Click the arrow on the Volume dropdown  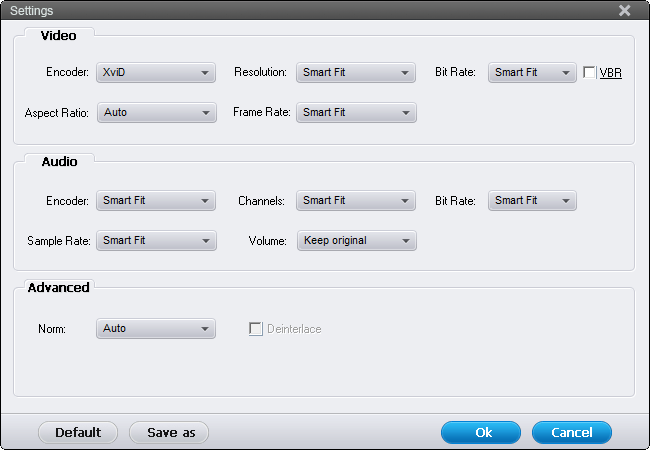coord(406,241)
